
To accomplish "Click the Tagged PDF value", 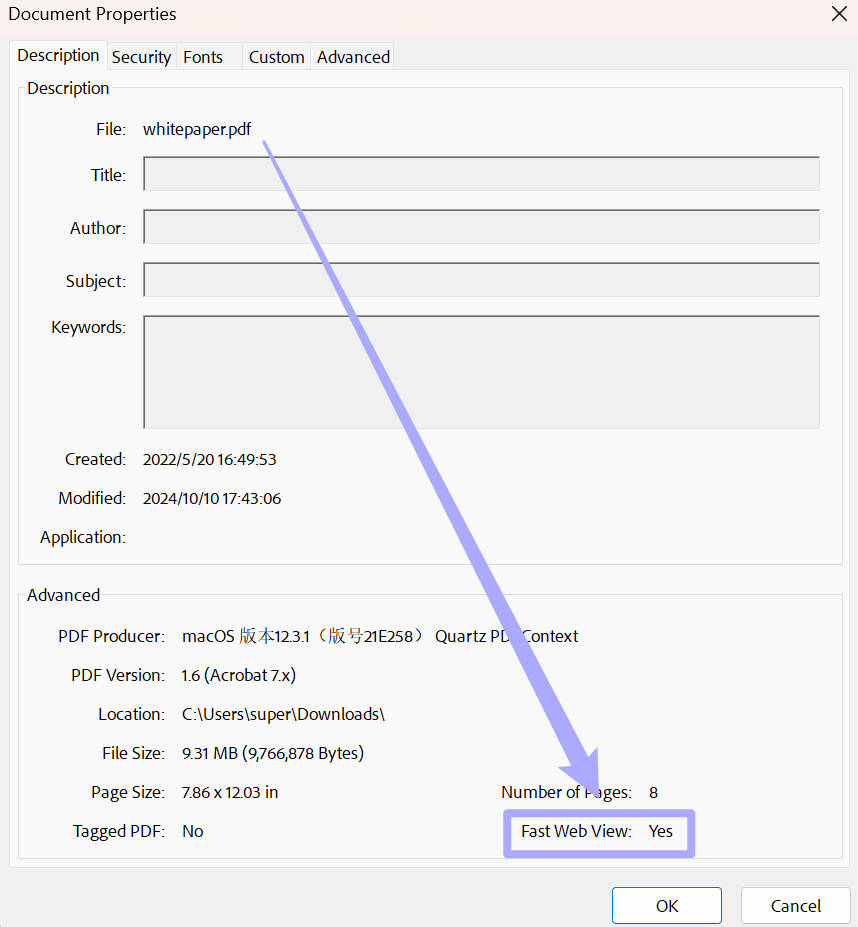I will [x=192, y=830].
